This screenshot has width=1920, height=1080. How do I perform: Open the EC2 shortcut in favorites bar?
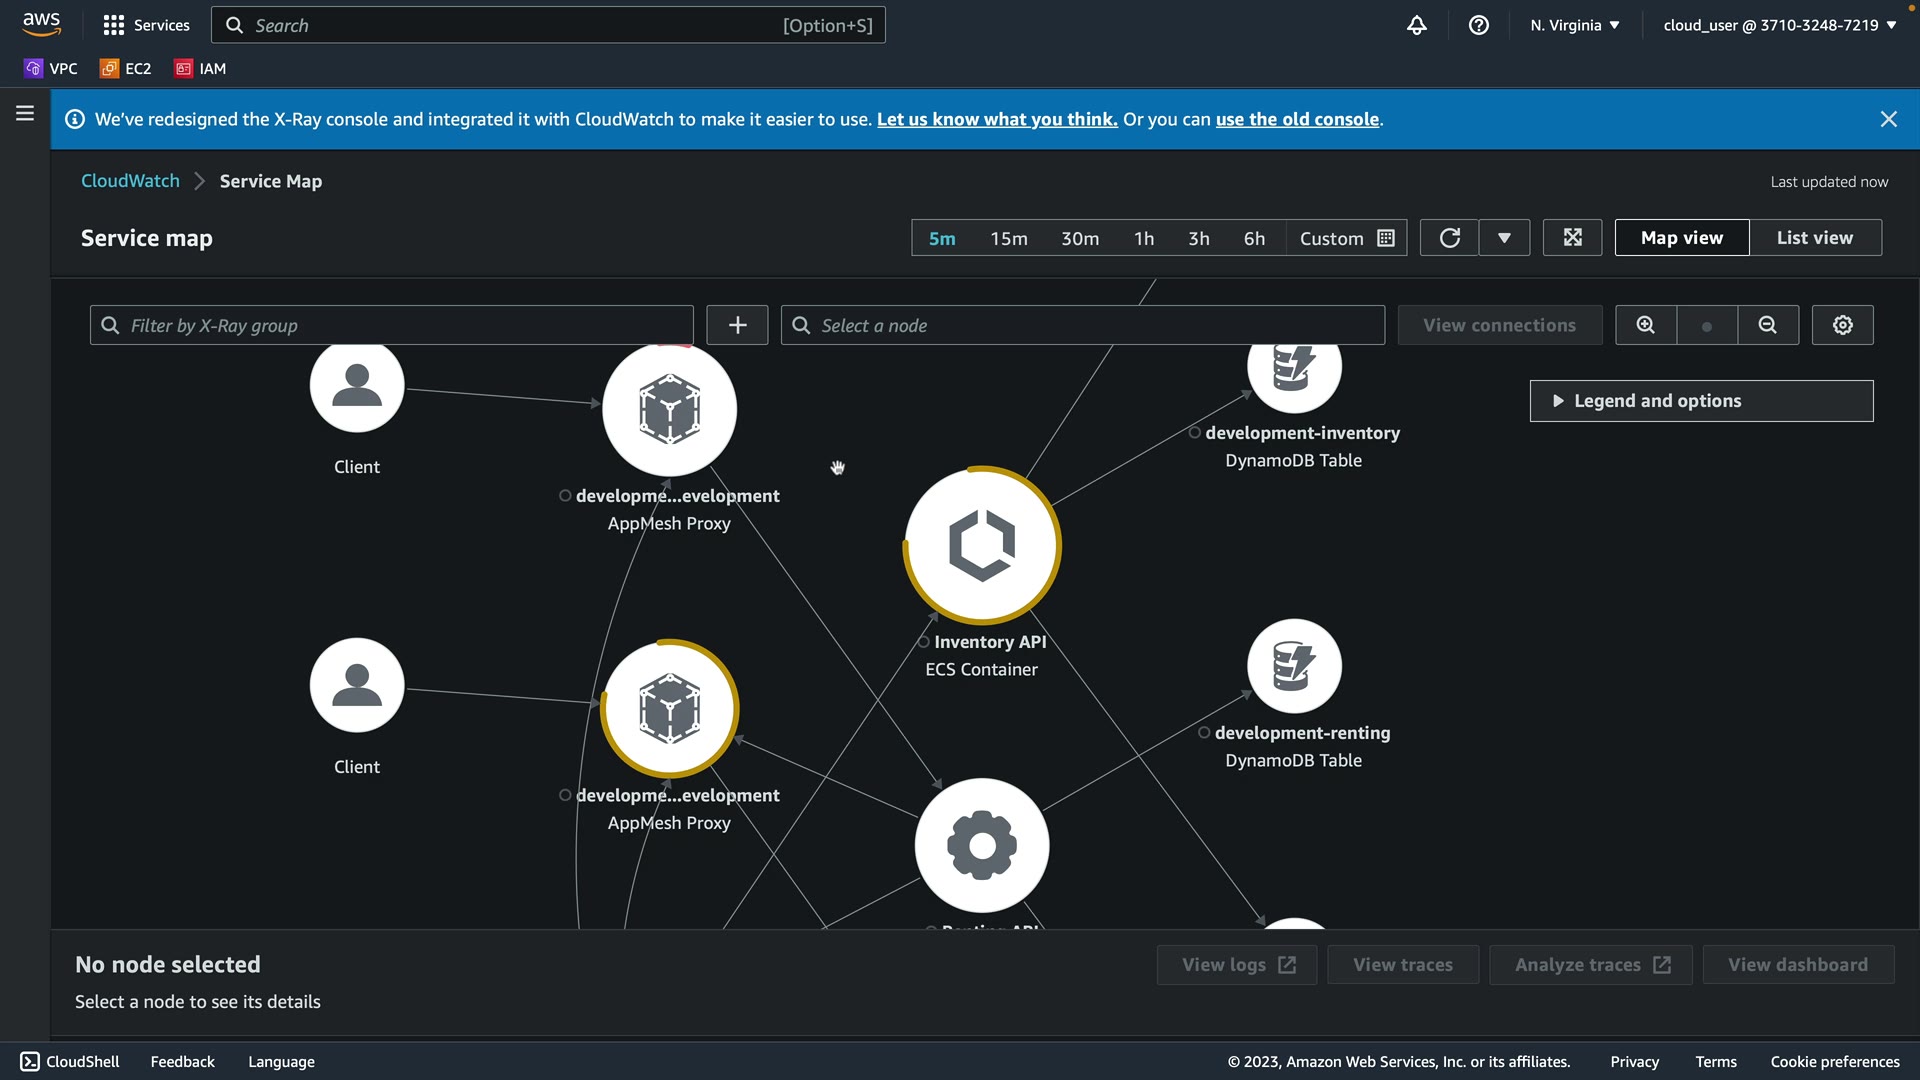tap(126, 68)
